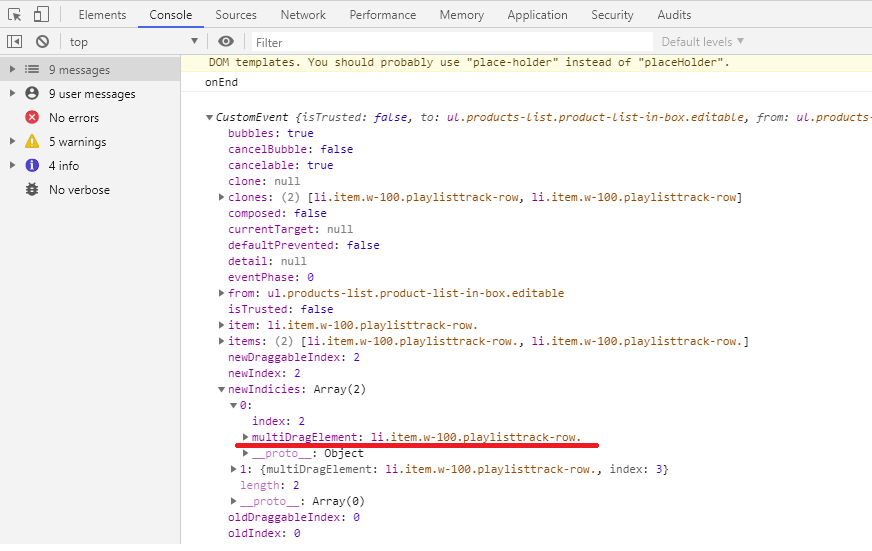Viewport: 872px width, 551px height.
Task: Open the Elements tab
Action: point(102,15)
